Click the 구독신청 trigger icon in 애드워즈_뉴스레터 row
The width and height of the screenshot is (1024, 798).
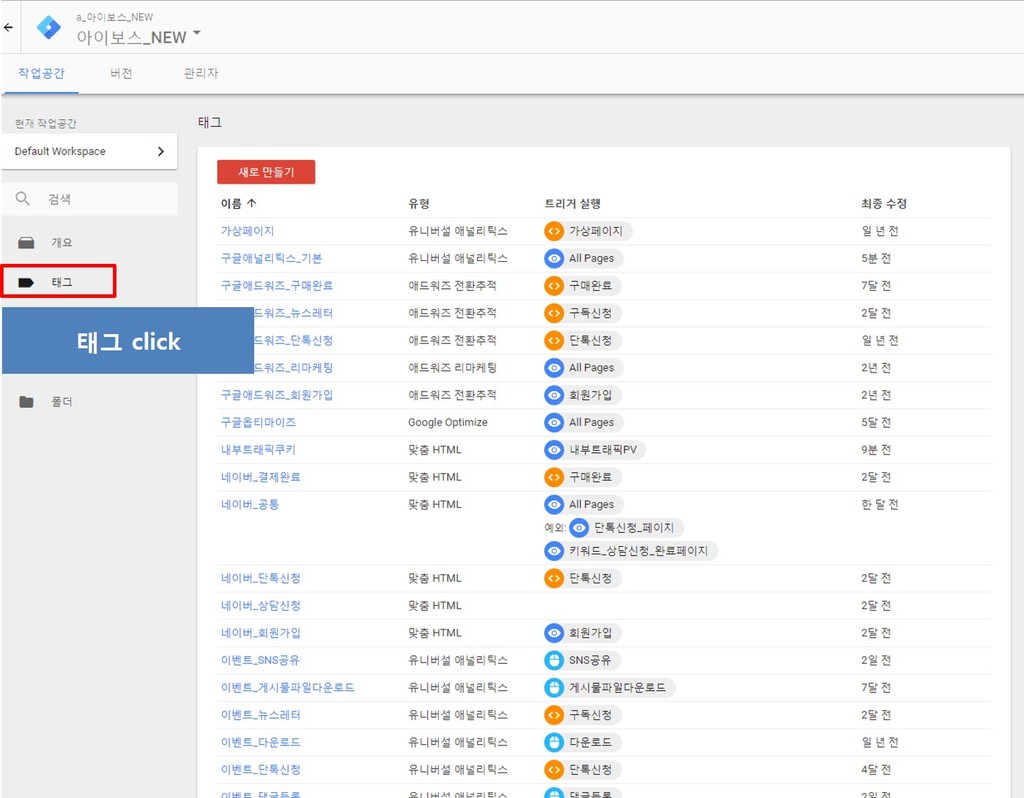(x=554, y=313)
